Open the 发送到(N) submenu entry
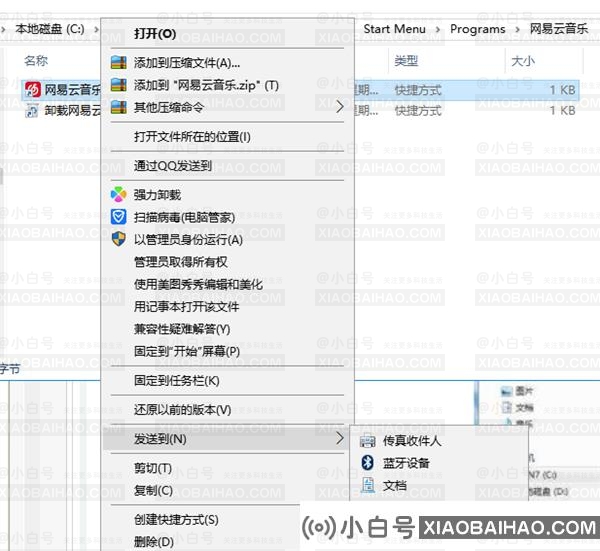Viewport: 600px width, 551px height. point(227,439)
